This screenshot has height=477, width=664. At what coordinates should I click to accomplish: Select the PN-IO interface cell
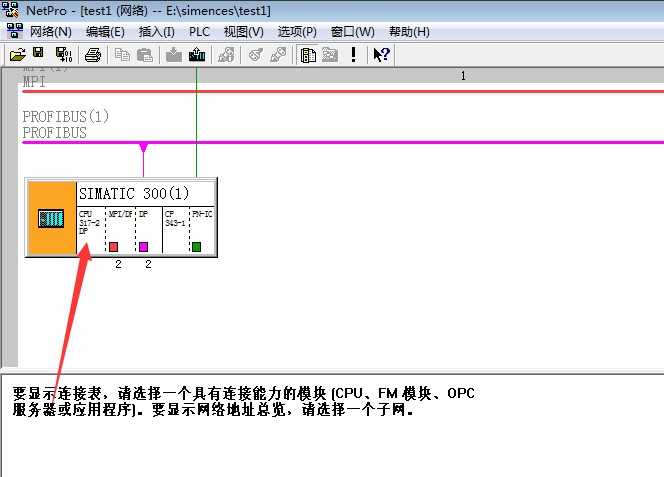pos(202,230)
